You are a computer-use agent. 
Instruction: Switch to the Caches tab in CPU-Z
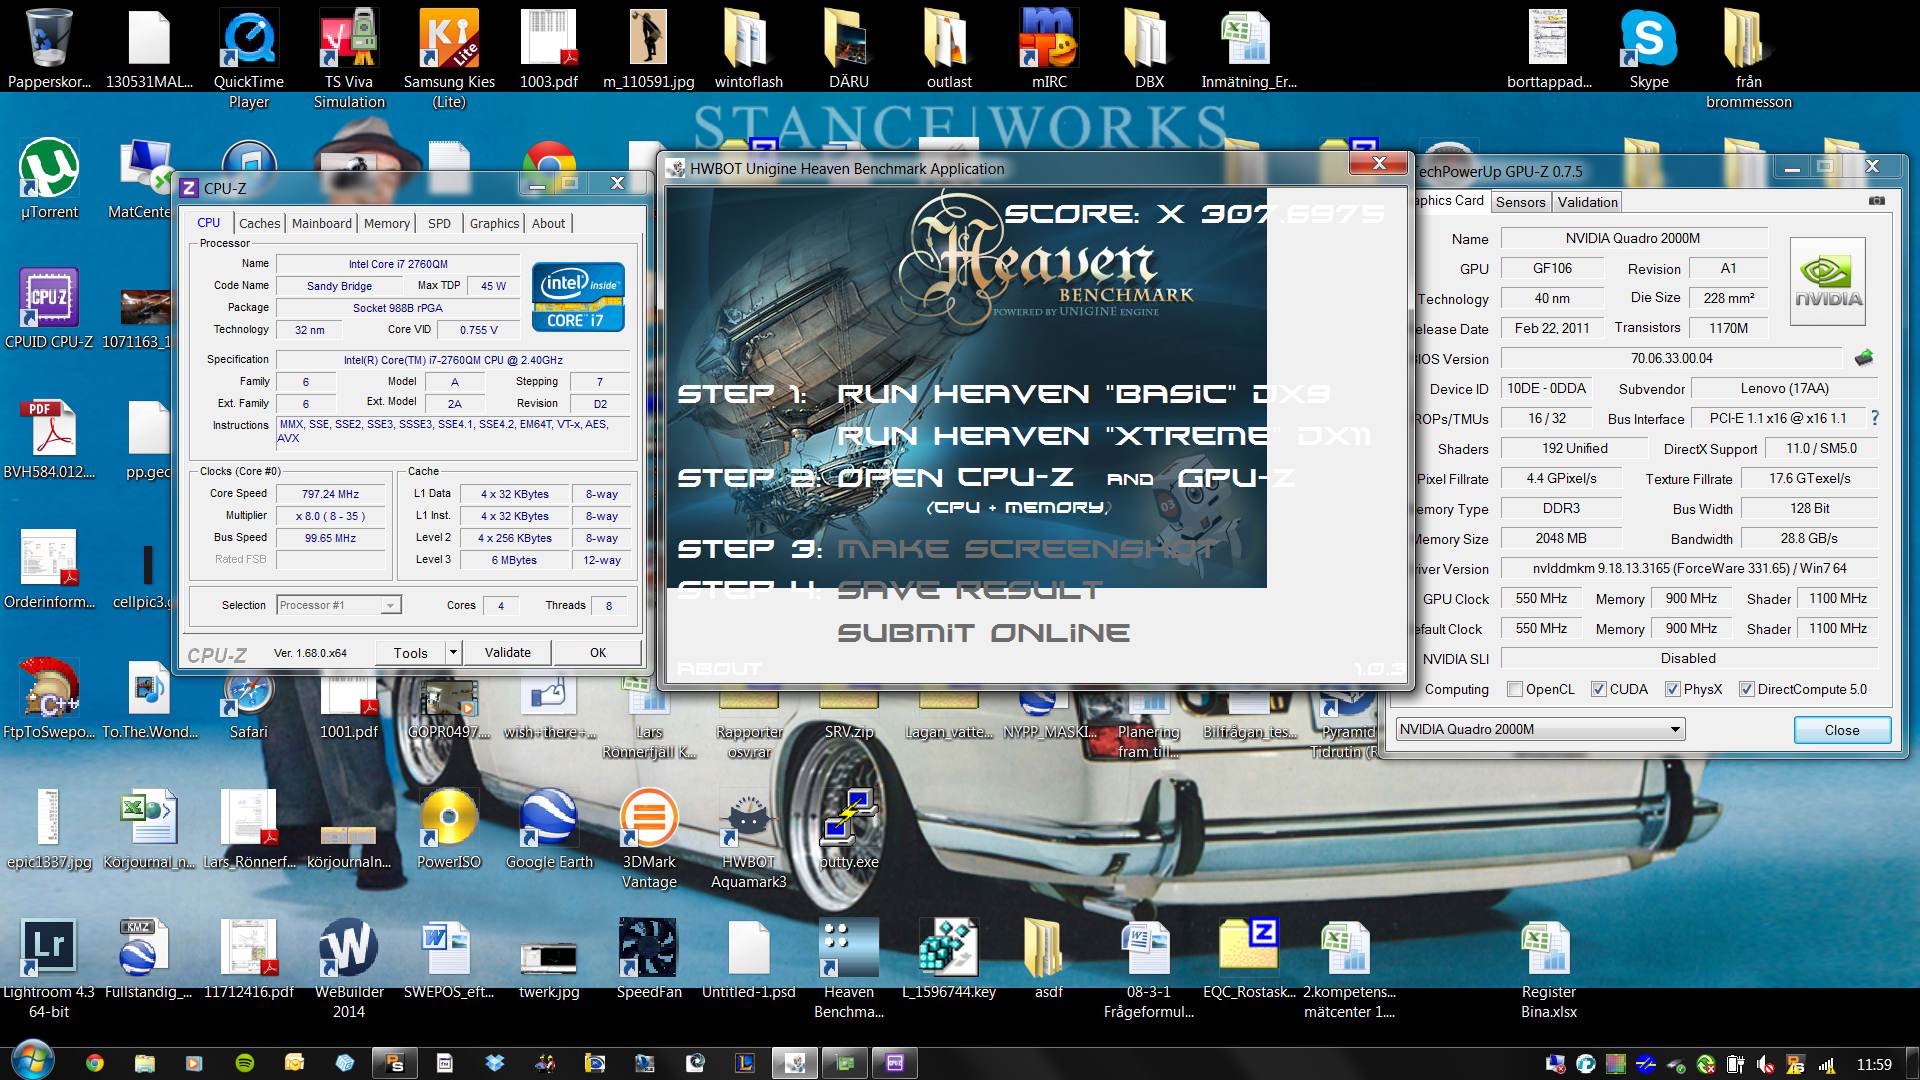(x=260, y=223)
